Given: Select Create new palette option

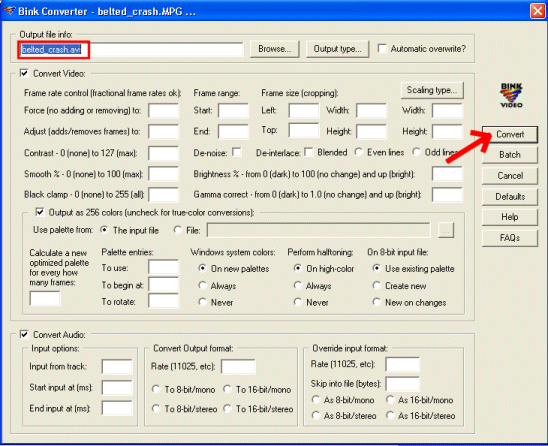Looking at the screenshot, I should click(x=376, y=285).
